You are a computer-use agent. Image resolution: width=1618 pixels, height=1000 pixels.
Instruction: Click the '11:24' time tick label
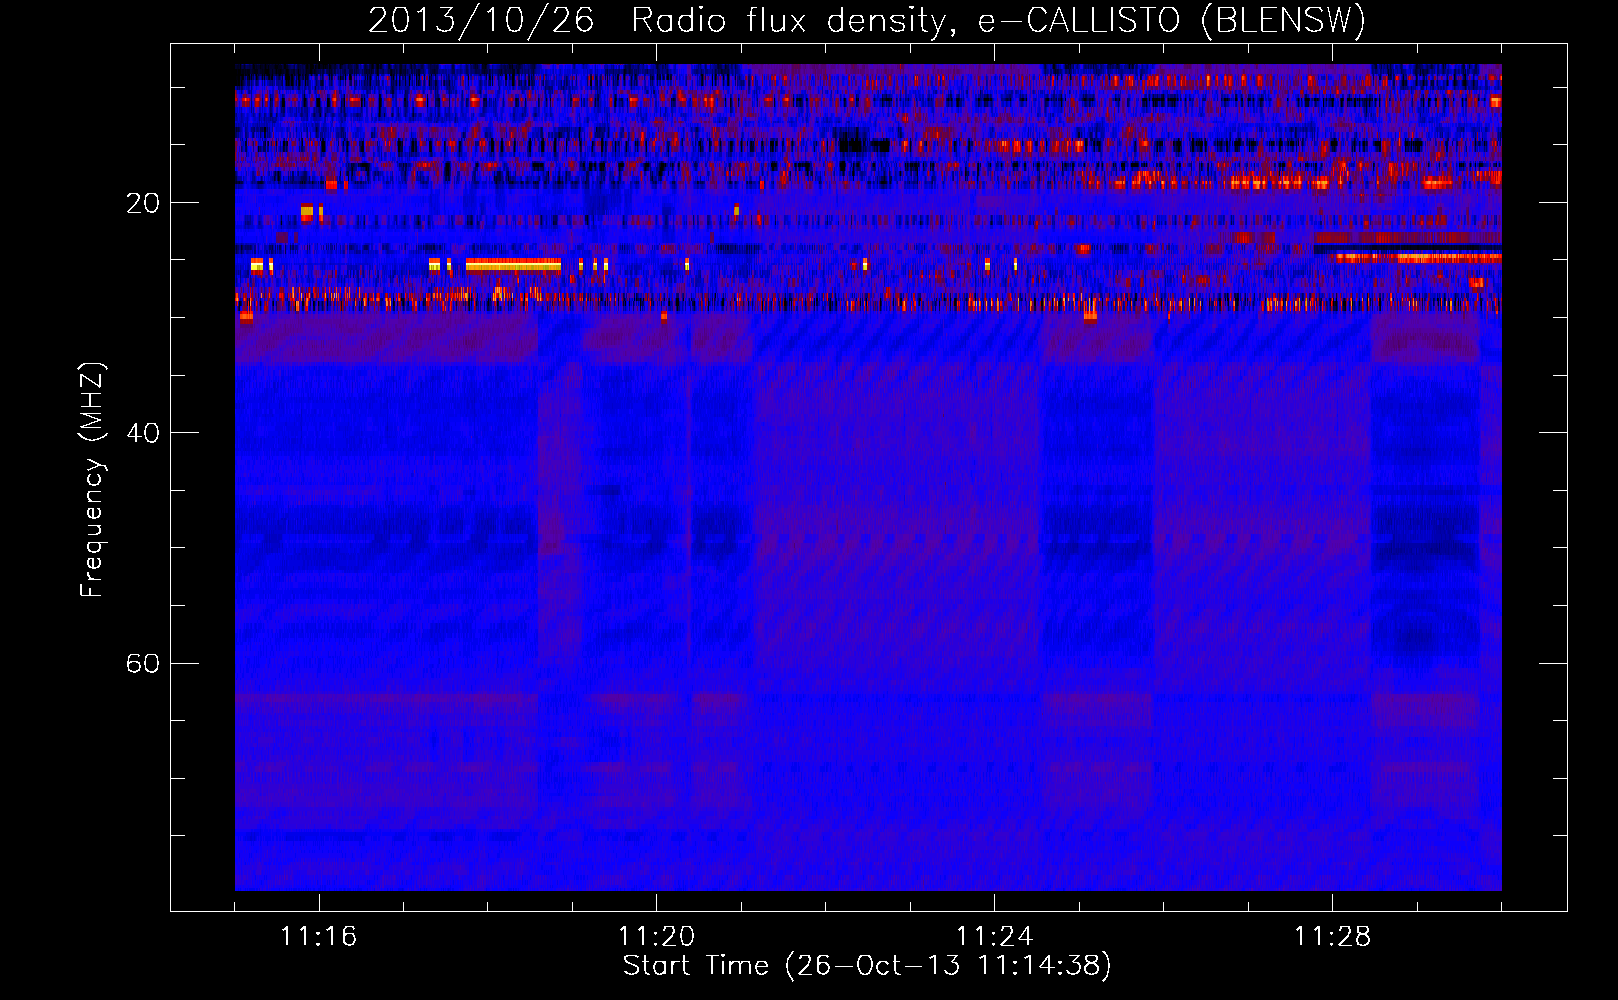tap(994, 937)
